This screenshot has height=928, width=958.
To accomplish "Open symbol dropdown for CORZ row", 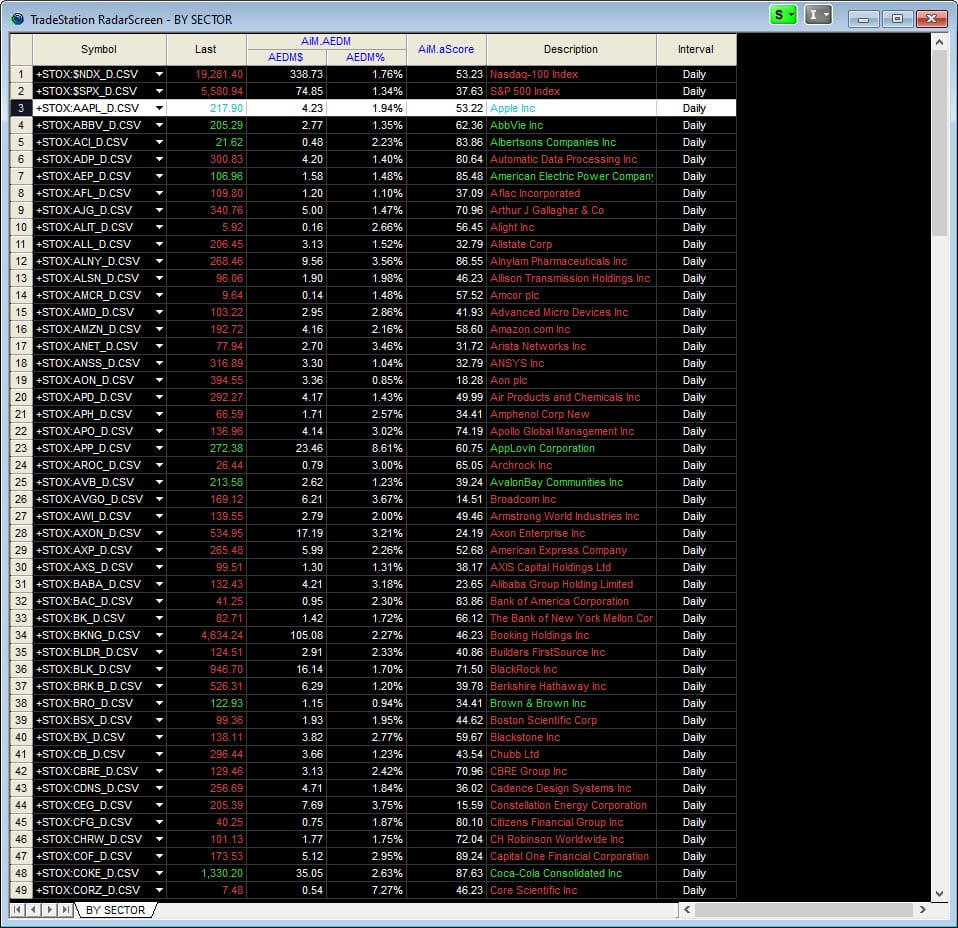I will tap(158, 890).
